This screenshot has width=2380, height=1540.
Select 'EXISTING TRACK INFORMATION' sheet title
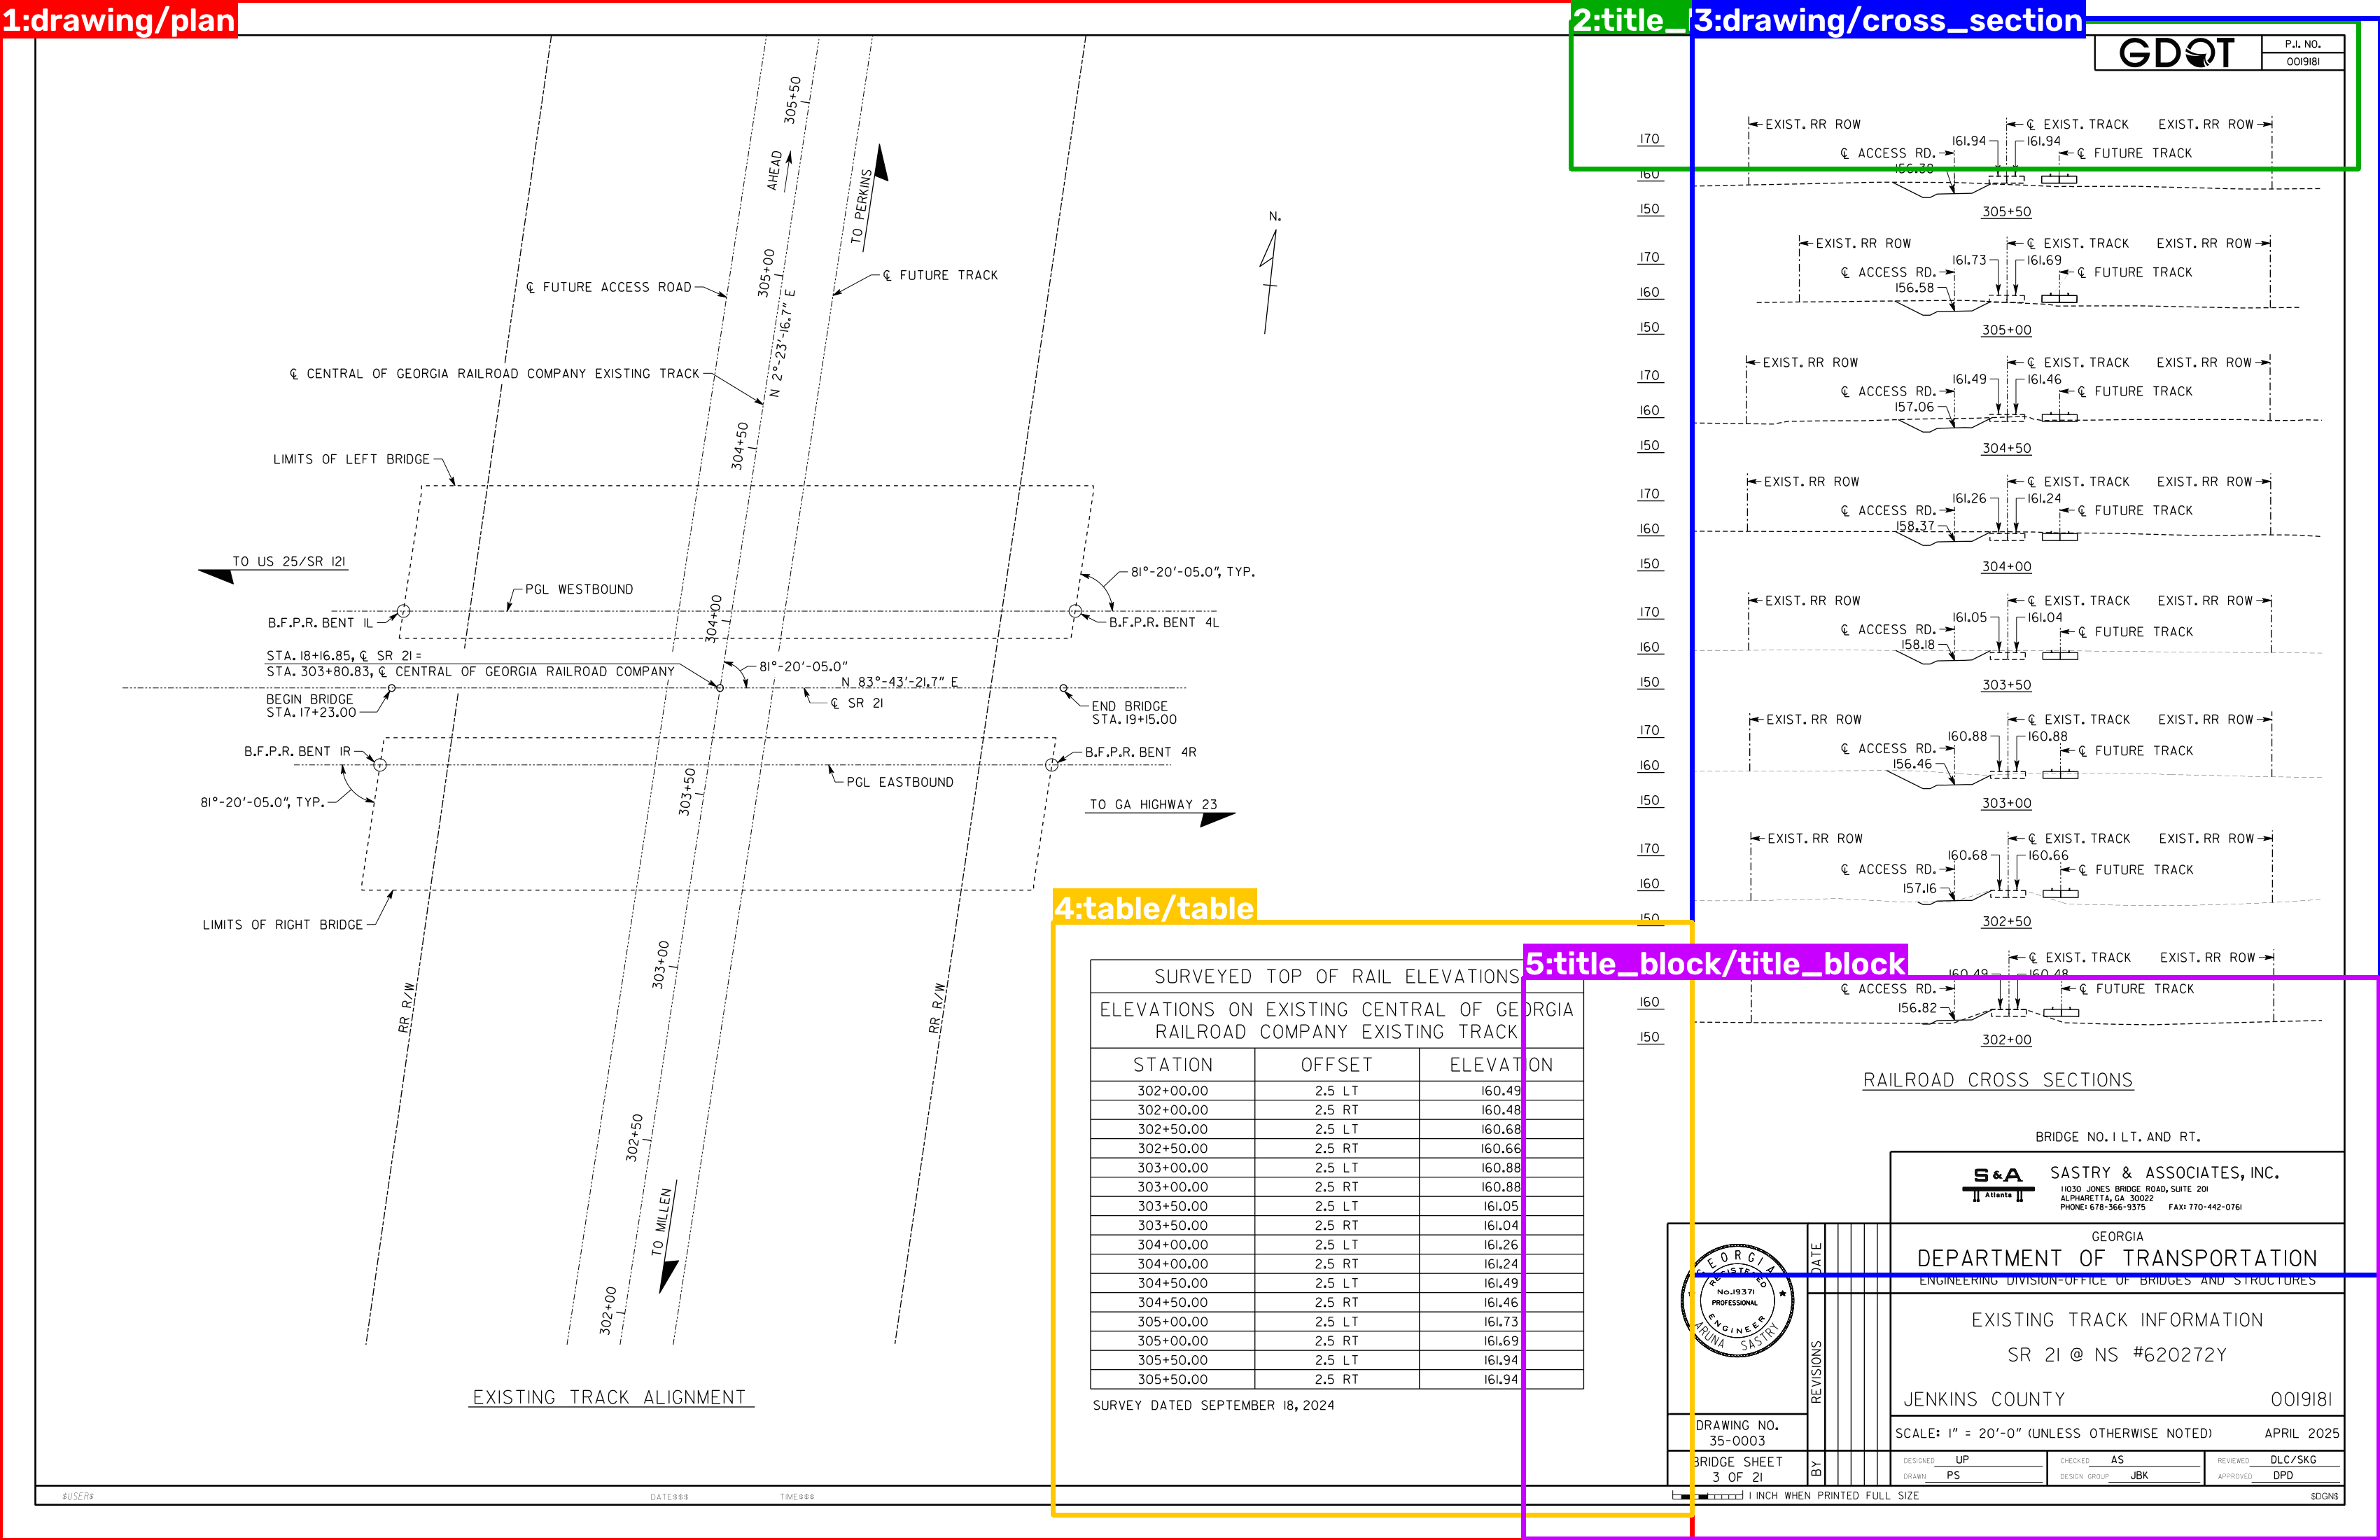[2117, 1320]
